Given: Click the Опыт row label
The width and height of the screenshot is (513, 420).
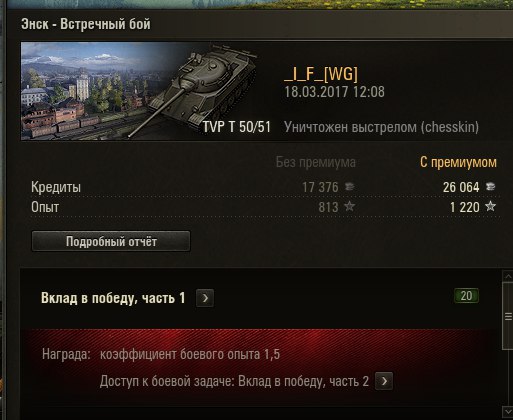Looking at the screenshot, I should point(45,207).
